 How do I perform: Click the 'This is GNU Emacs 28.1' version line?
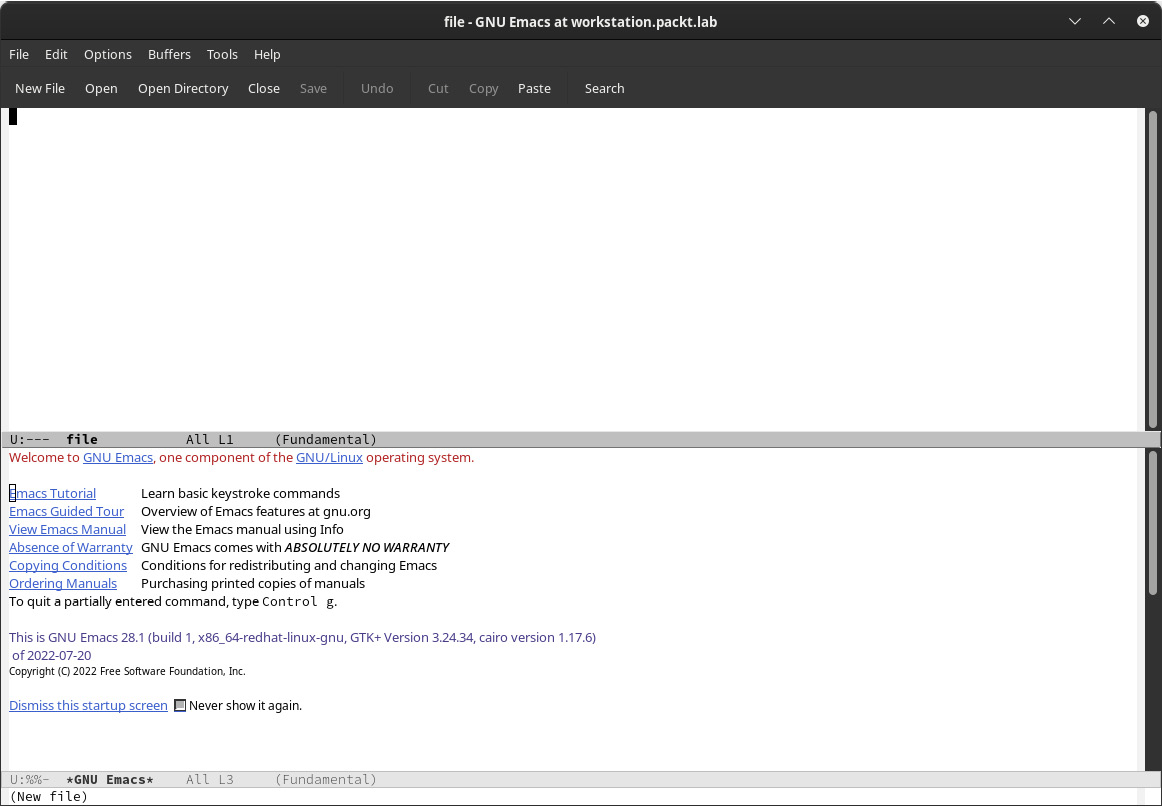(x=302, y=637)
